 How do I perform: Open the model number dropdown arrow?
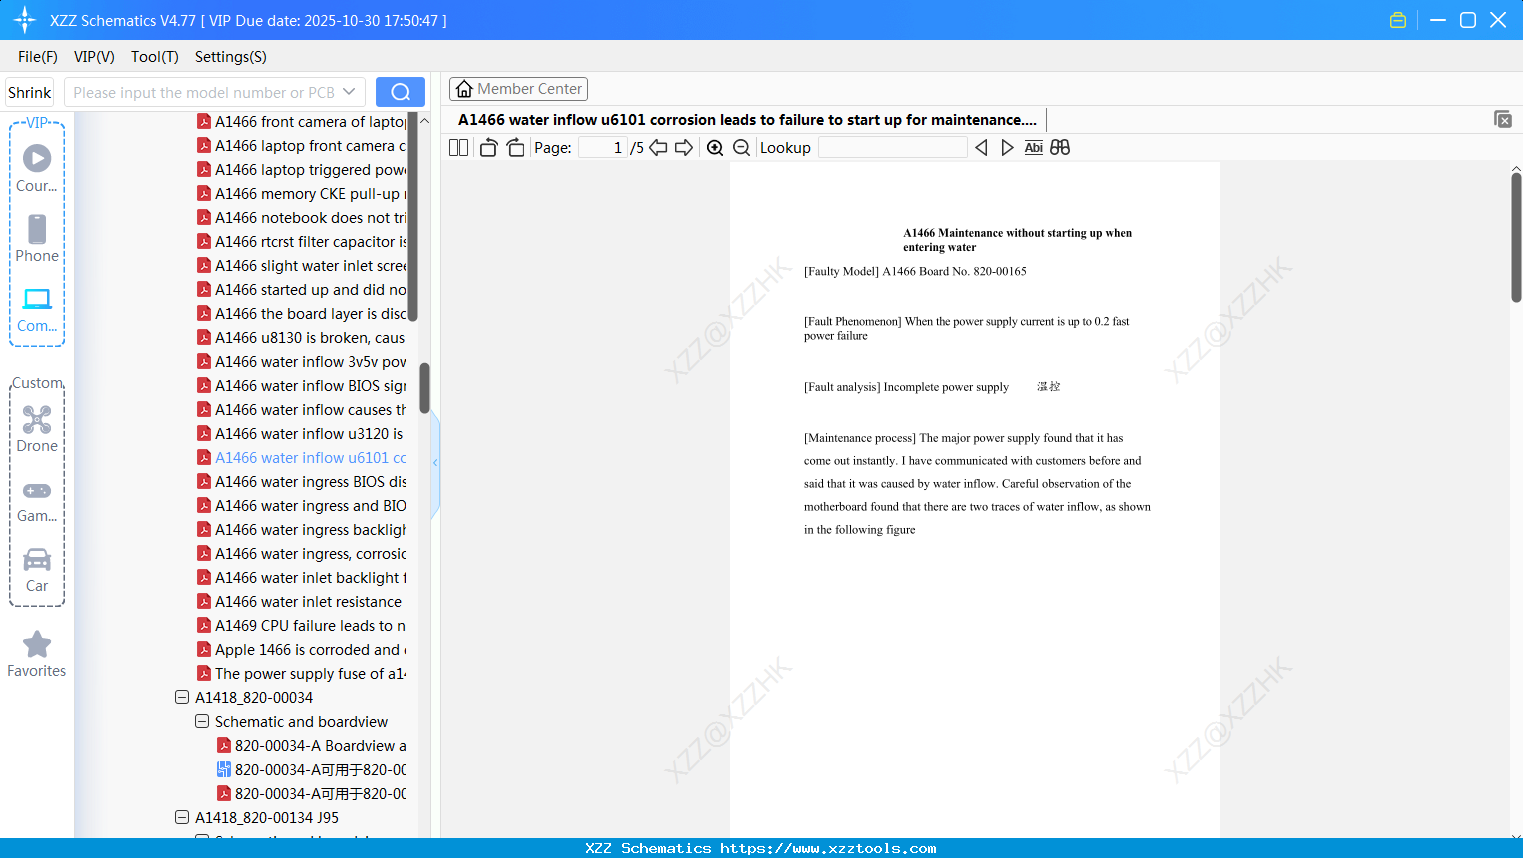(349, 92)
